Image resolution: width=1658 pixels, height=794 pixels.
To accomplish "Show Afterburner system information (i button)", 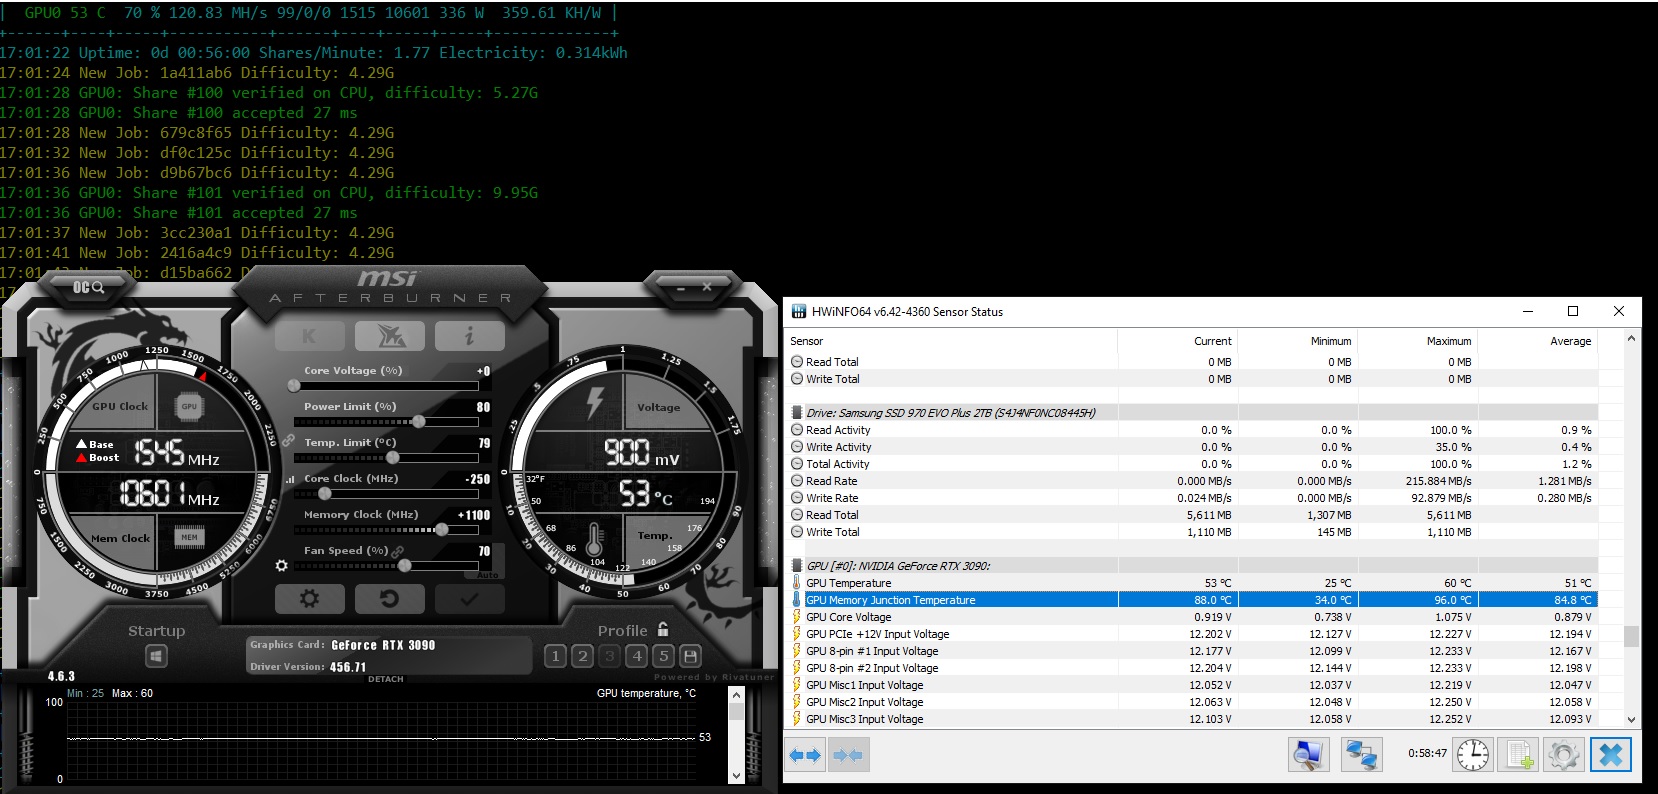I will pyautogui.click(x=469, y=336).
